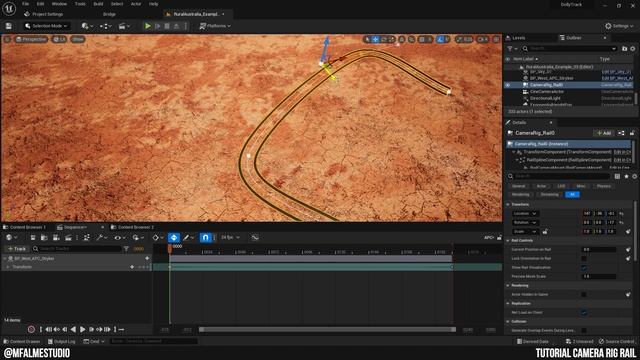Image resolution: width=640 pixels, height=360 pixels.
Task: Enable Generate Overlap Events During Level checkbox
Action: [x=584, y=331]
